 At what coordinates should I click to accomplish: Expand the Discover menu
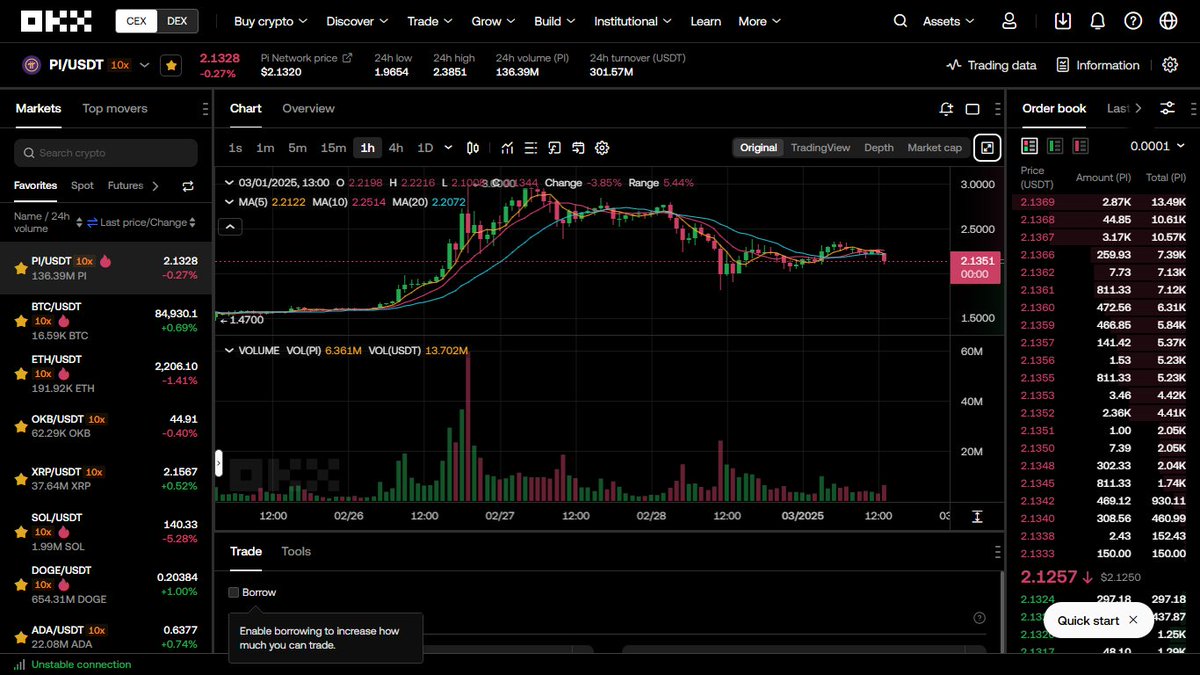point(357,21)
